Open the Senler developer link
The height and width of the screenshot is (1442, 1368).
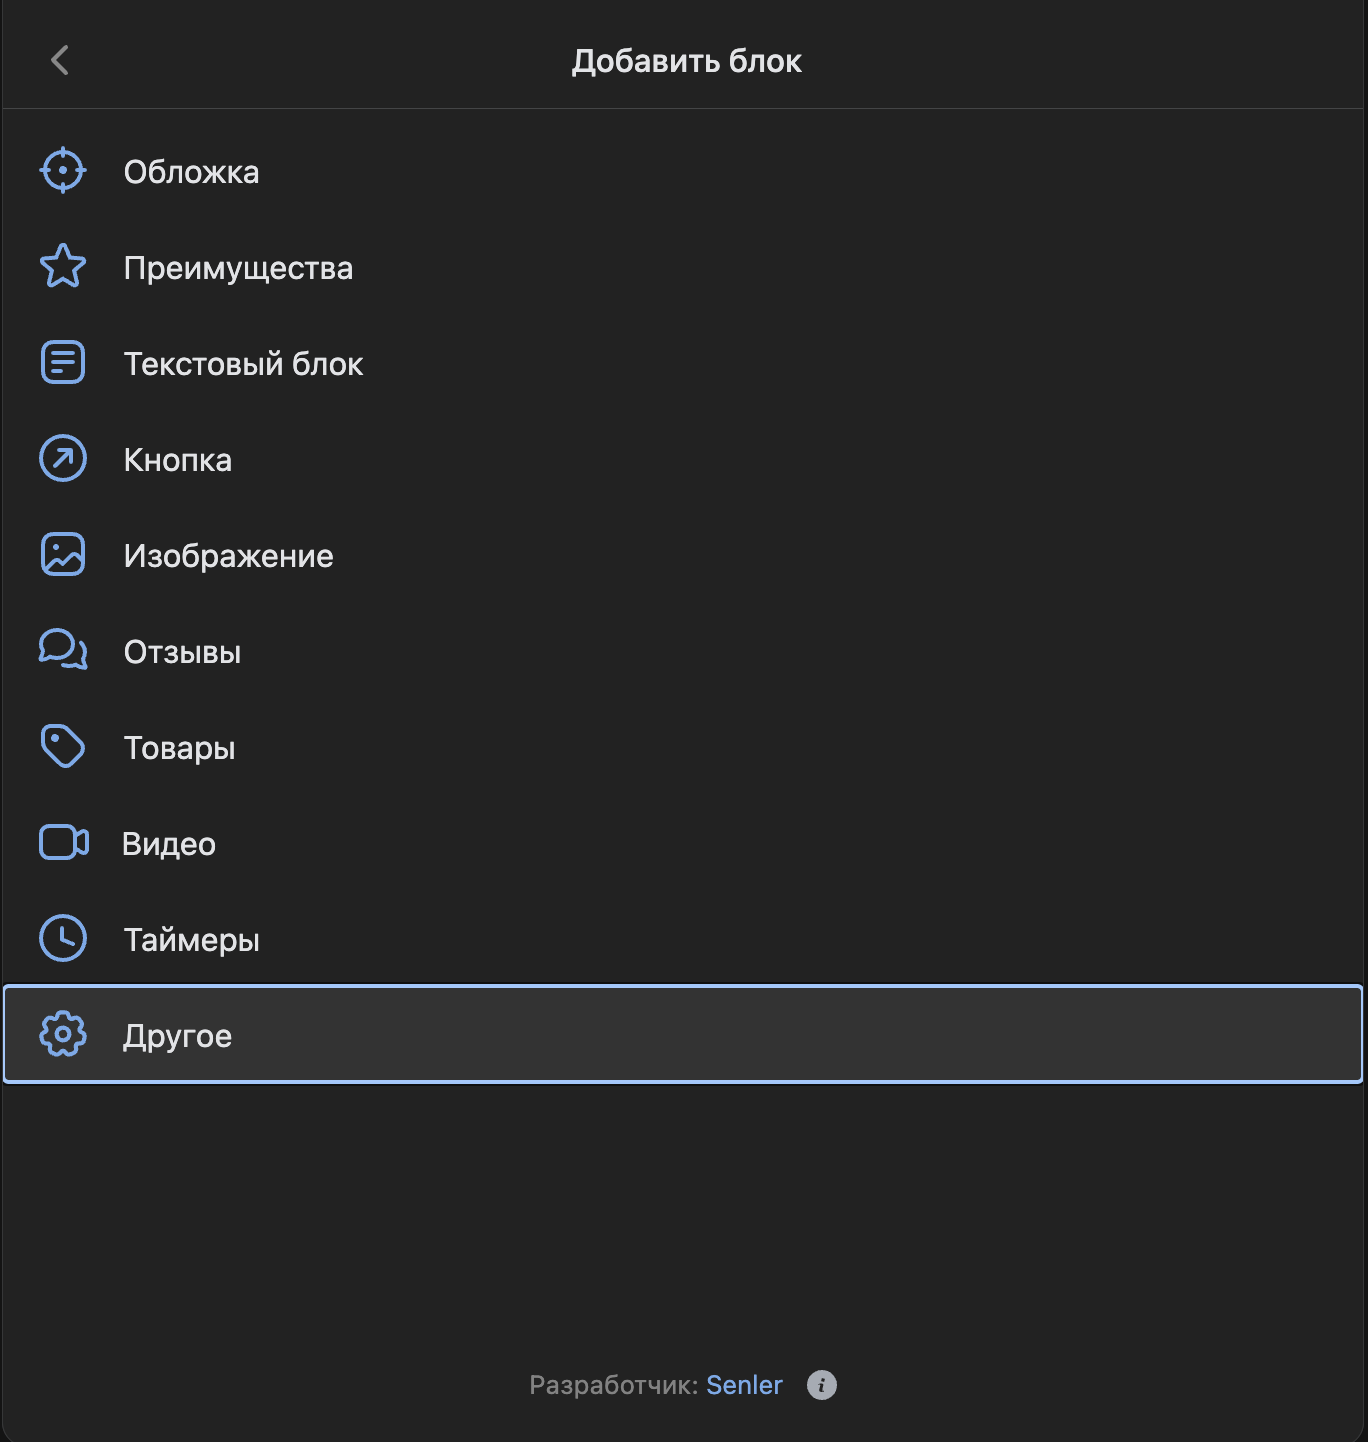coord(744,1385)
